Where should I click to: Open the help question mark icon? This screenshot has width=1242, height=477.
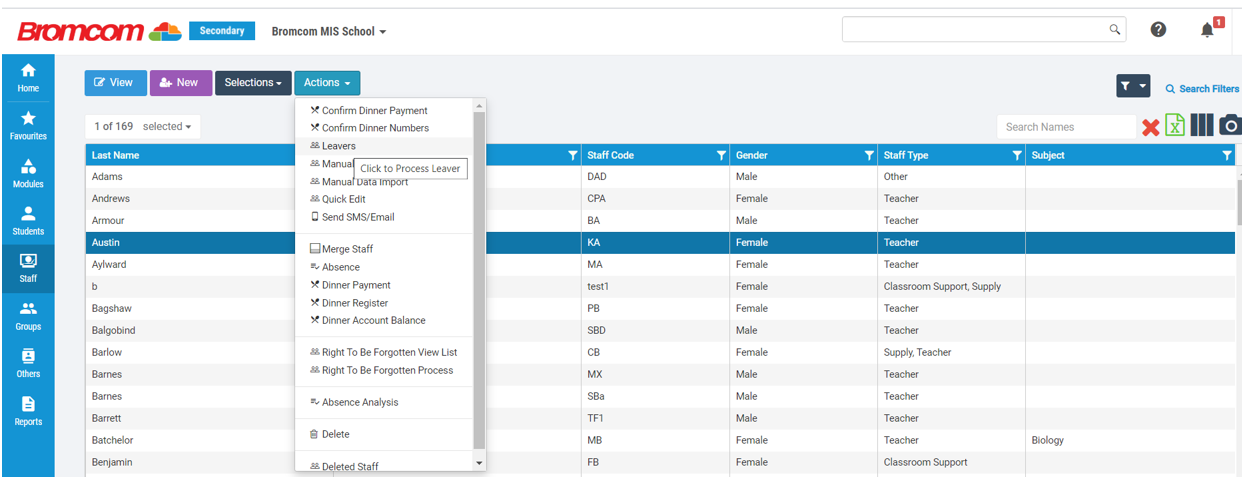point(1158,30)
